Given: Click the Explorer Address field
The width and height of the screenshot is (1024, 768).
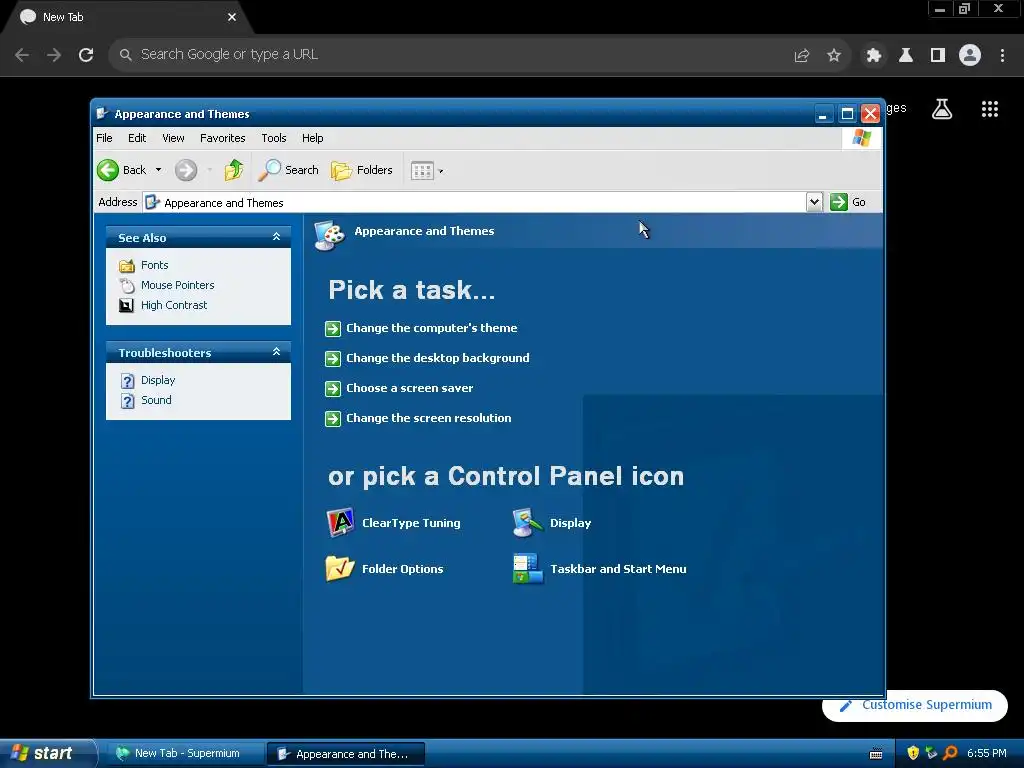Looking at the screenshot, I should click(475, 202).
